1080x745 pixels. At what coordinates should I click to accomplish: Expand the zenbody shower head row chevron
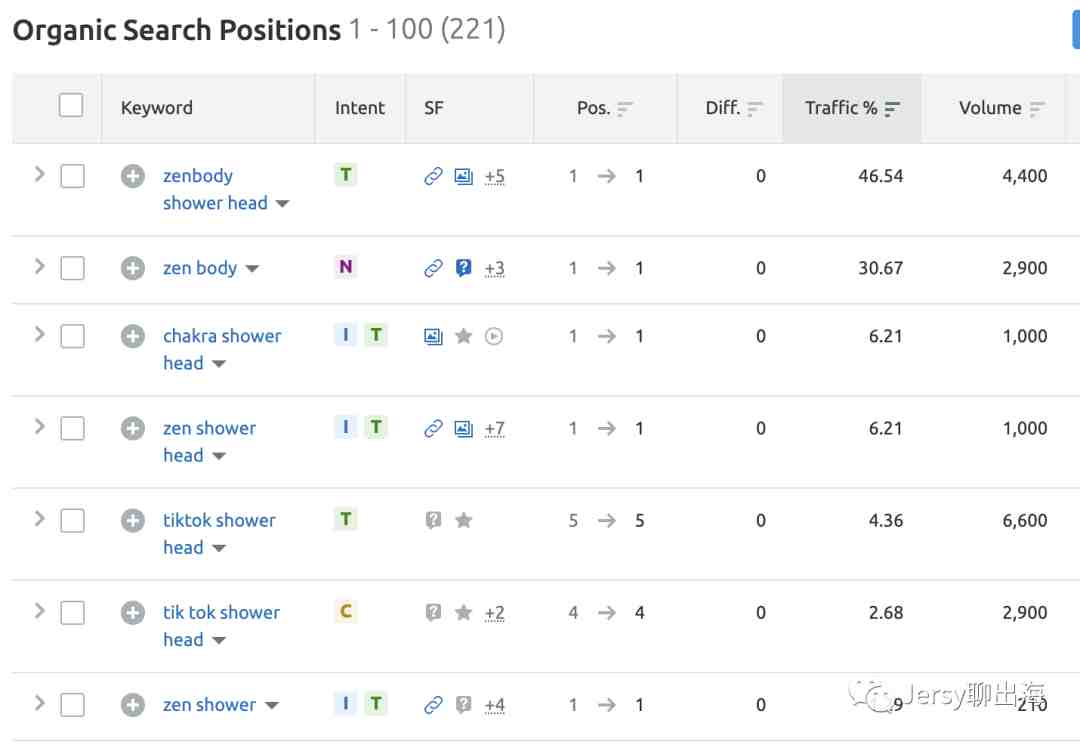39,175
